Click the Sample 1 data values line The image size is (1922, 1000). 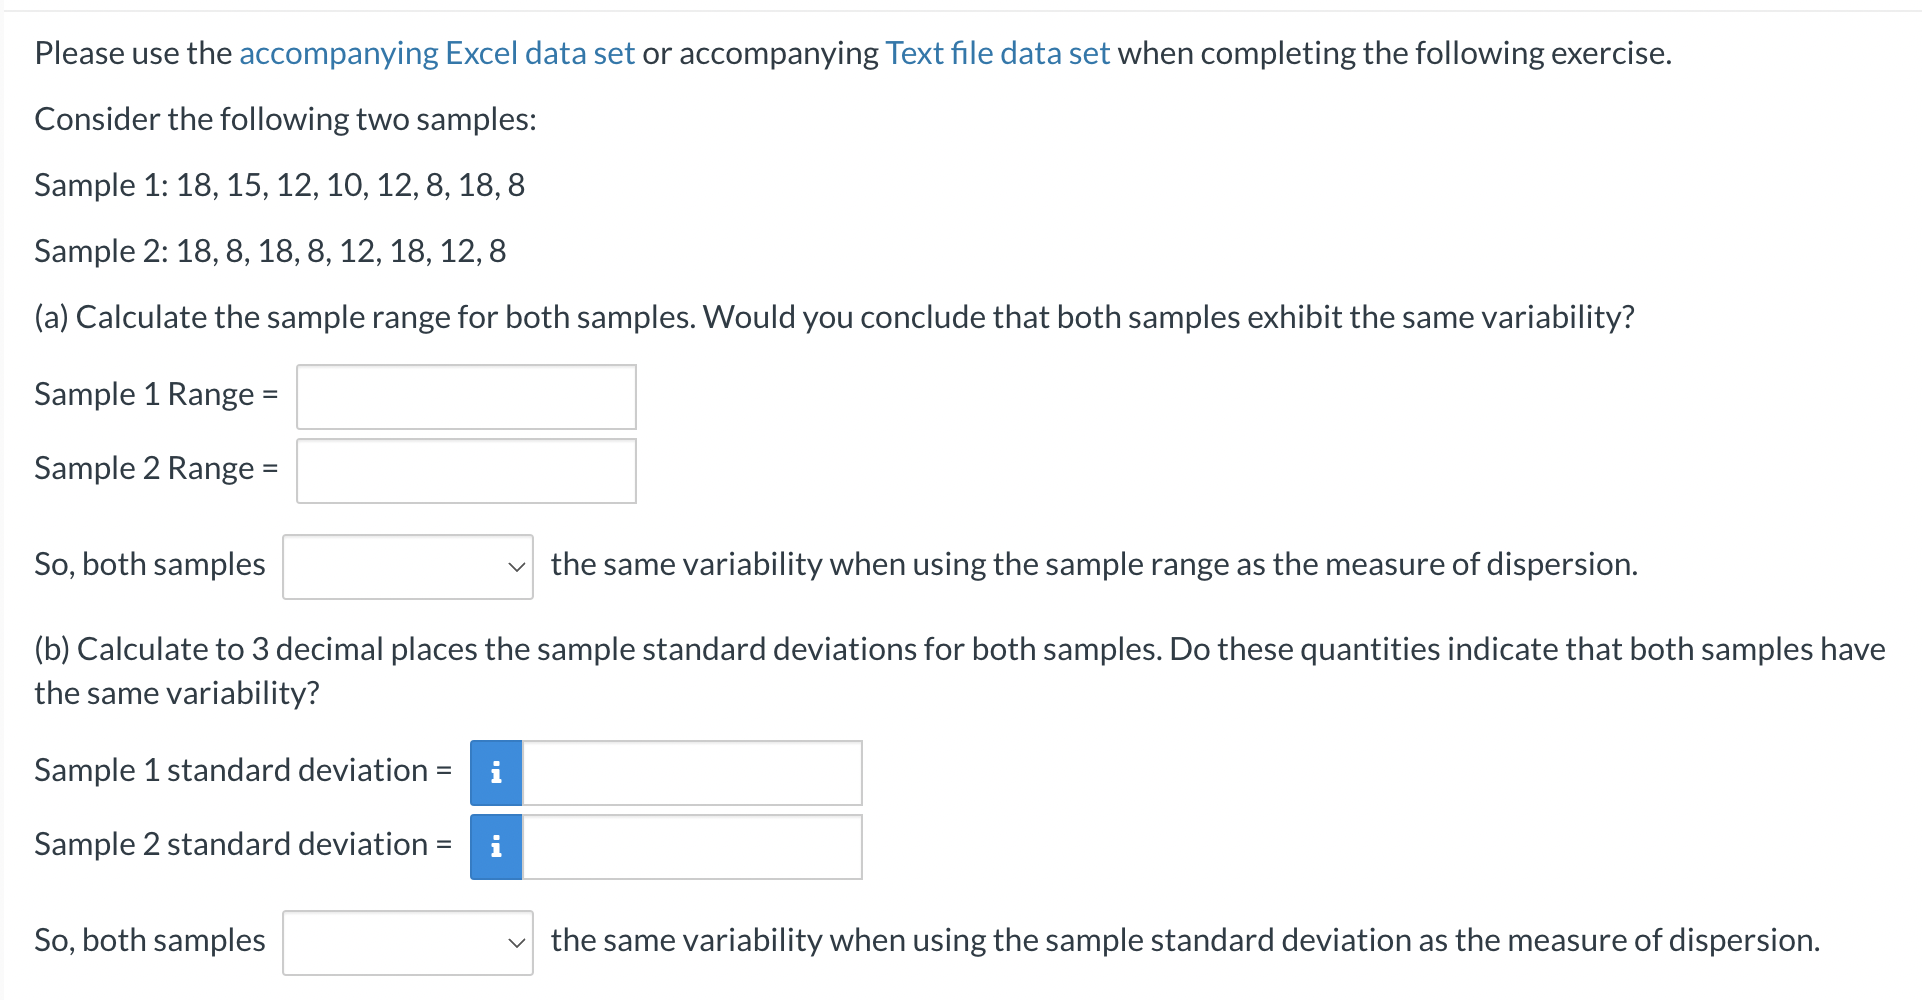coord(280,185)
